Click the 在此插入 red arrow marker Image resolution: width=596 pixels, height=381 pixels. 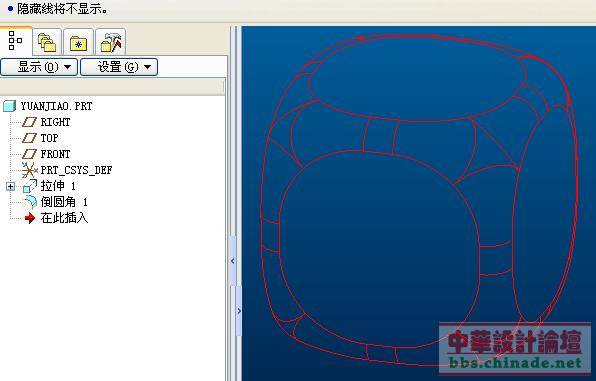coord(30,218)
